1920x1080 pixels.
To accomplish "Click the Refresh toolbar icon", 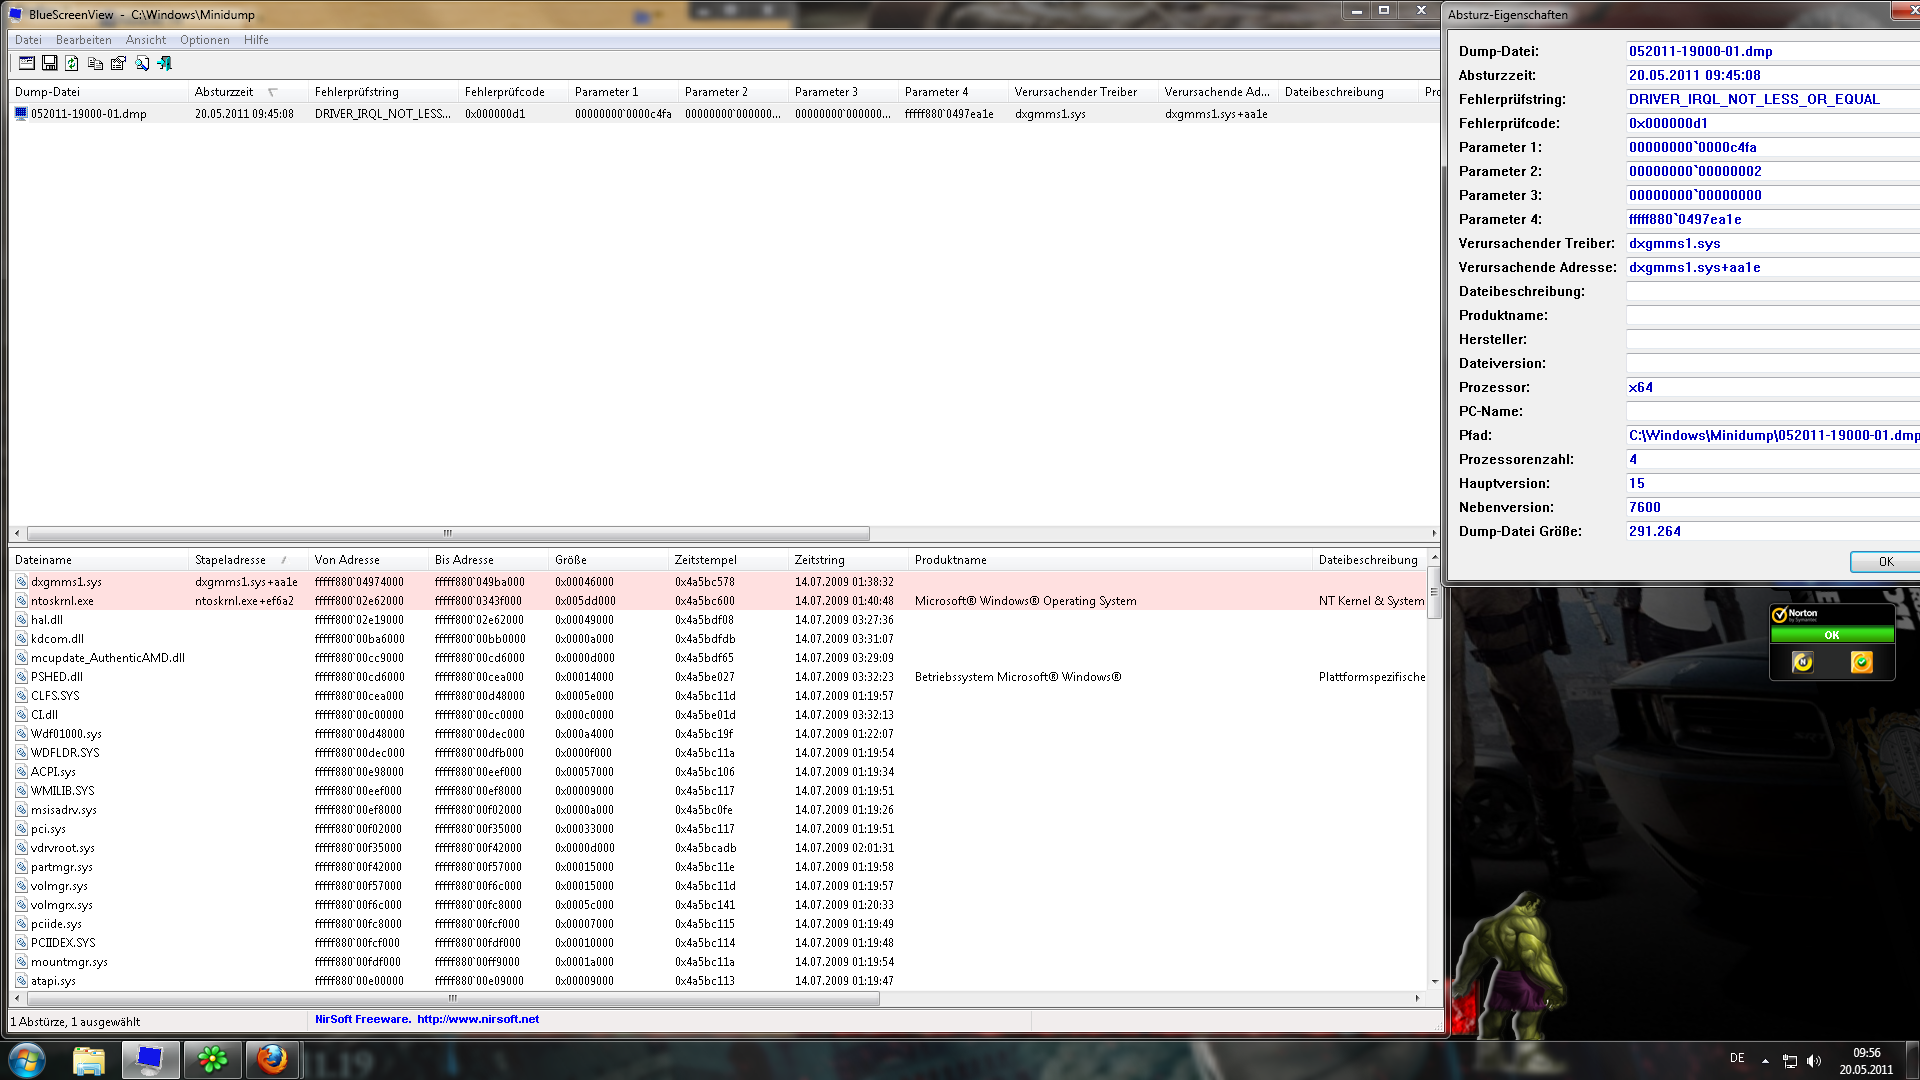I will click(72, 63).
